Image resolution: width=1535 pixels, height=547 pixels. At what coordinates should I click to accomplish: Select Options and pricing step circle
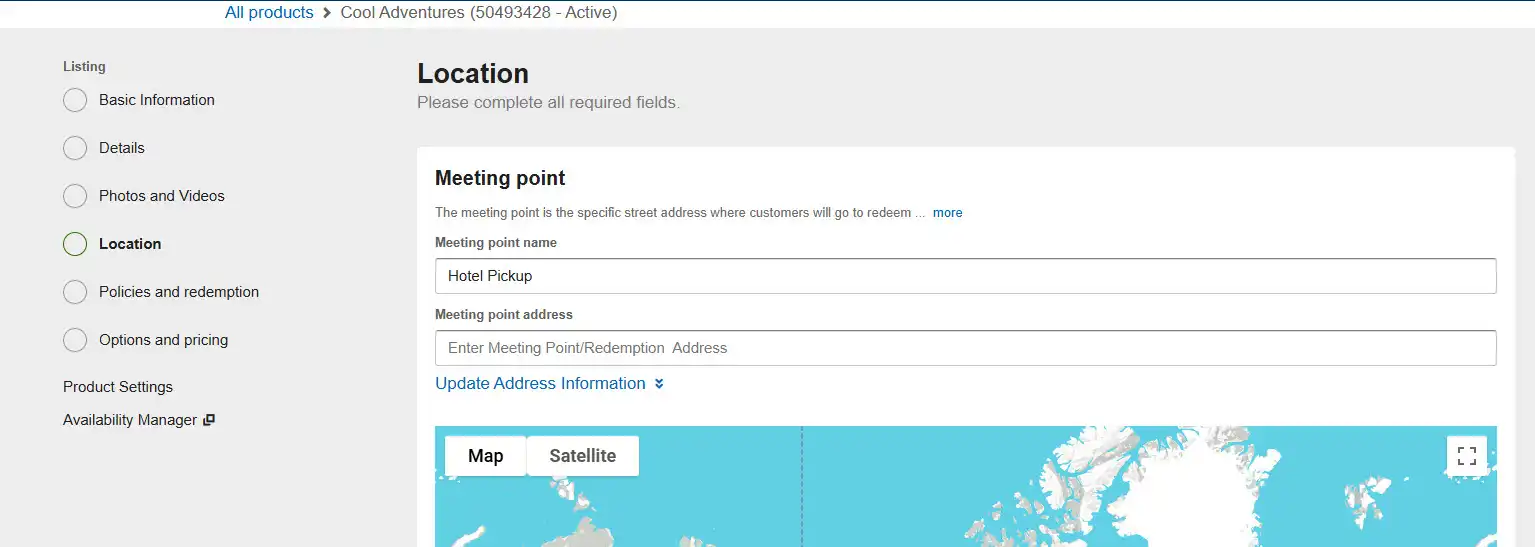click(x=75, y=340)
